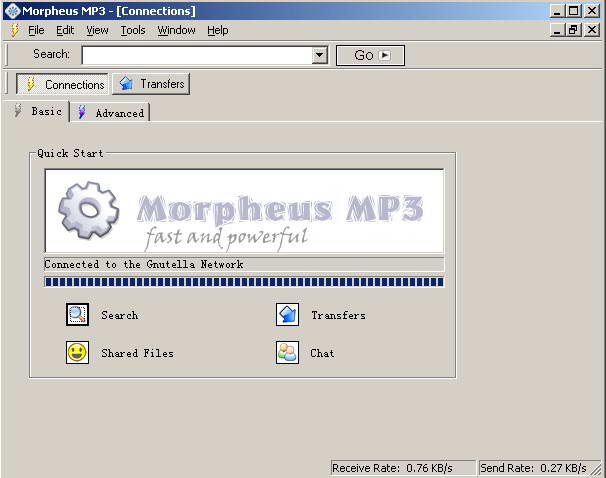This screenshot has height=478, width=606.
Task: Open the File menu
Action: pyautogui.click(x=36, y=30)
